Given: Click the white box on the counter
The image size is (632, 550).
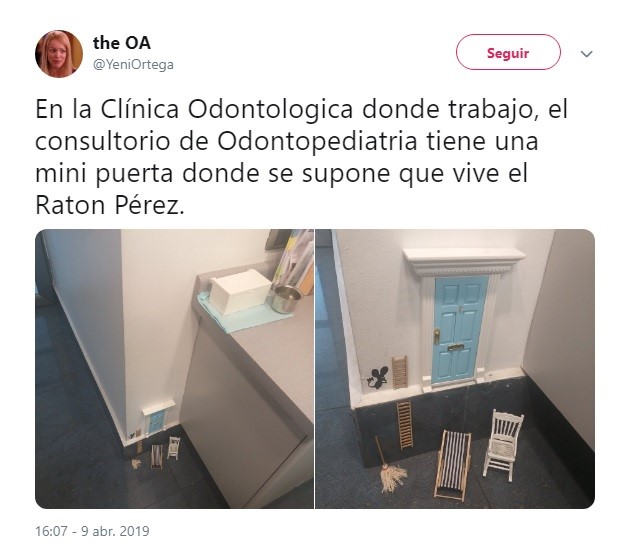Looking at the screenshot, I should click(240, 291).
